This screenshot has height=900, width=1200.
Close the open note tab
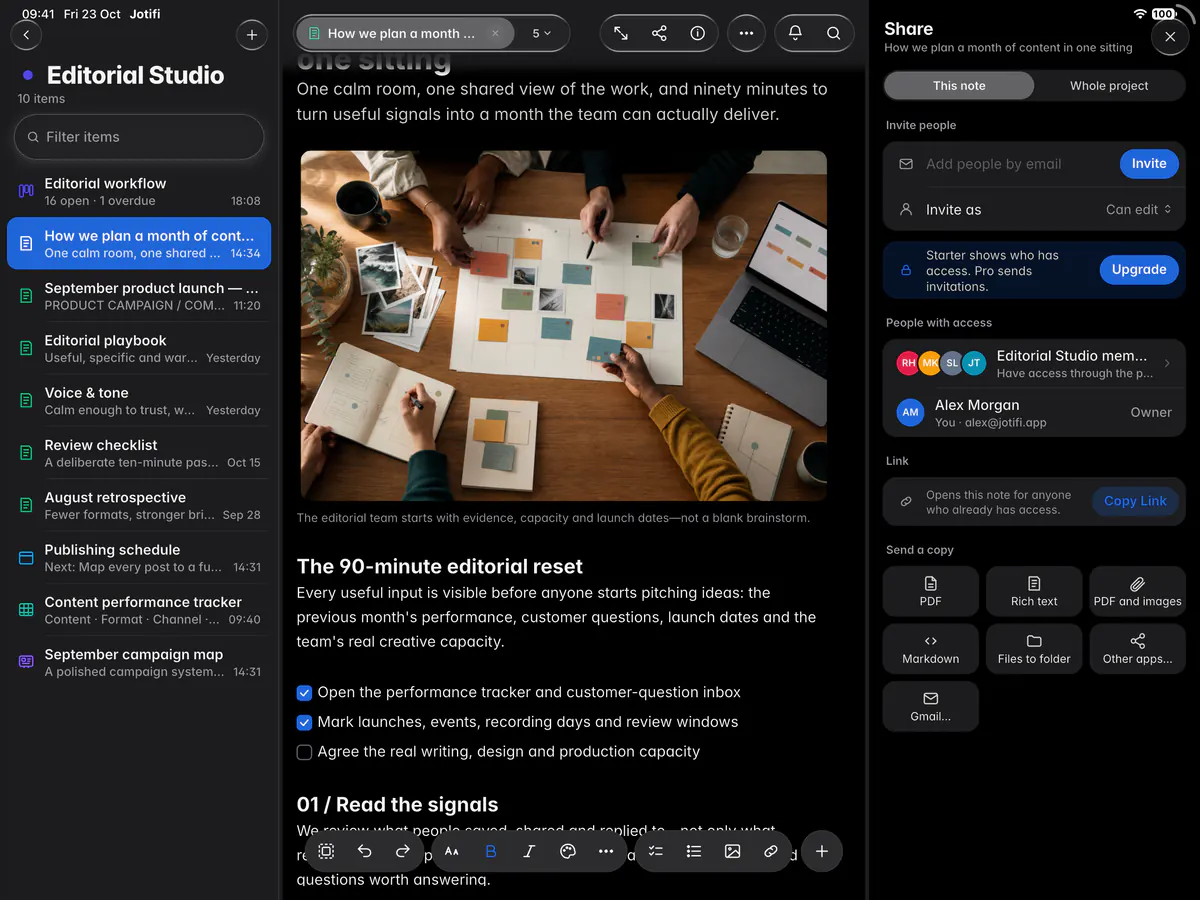click(495, 33)
